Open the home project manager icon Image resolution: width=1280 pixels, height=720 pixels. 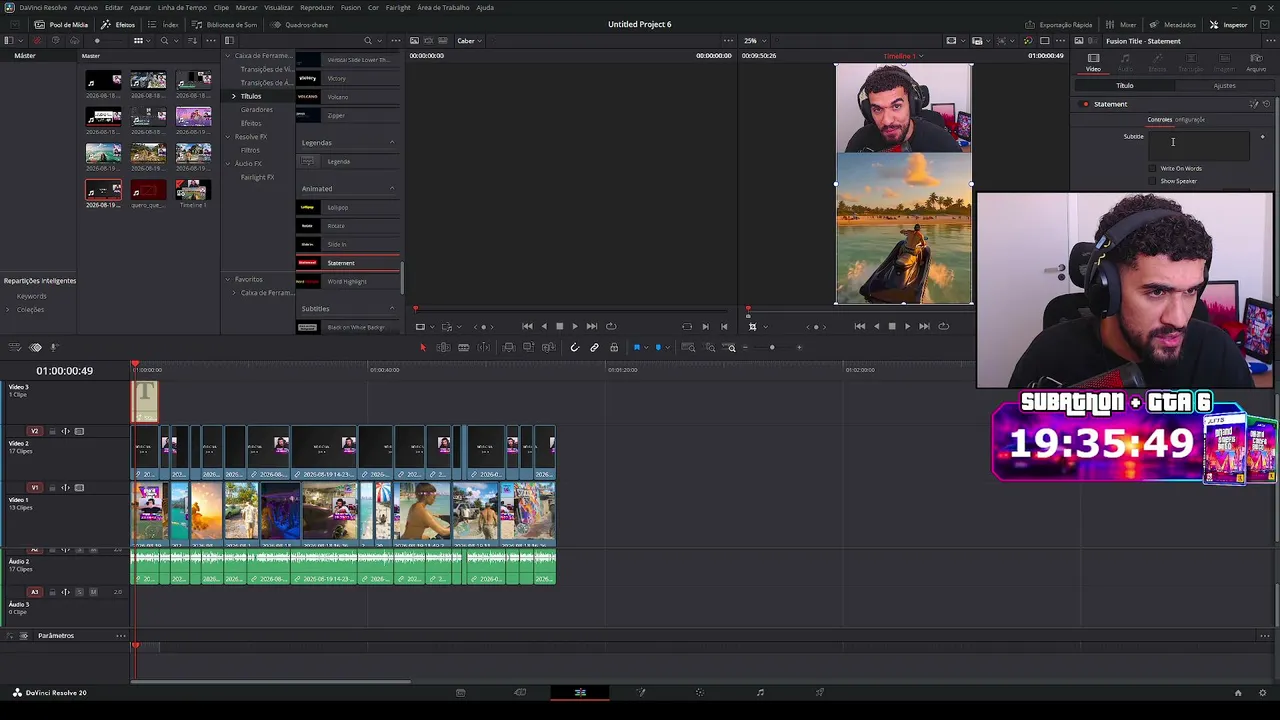tap(1238, 692)
